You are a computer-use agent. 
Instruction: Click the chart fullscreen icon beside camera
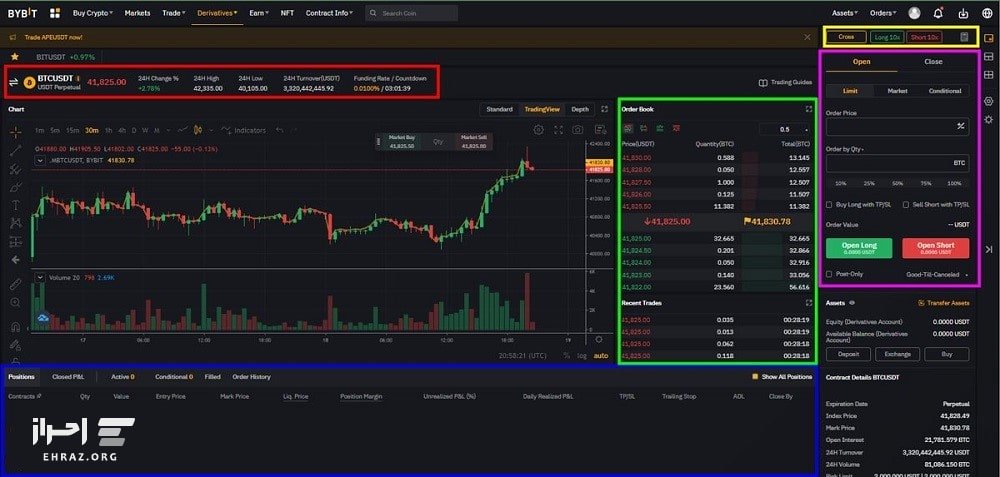(x=559, y=130)
